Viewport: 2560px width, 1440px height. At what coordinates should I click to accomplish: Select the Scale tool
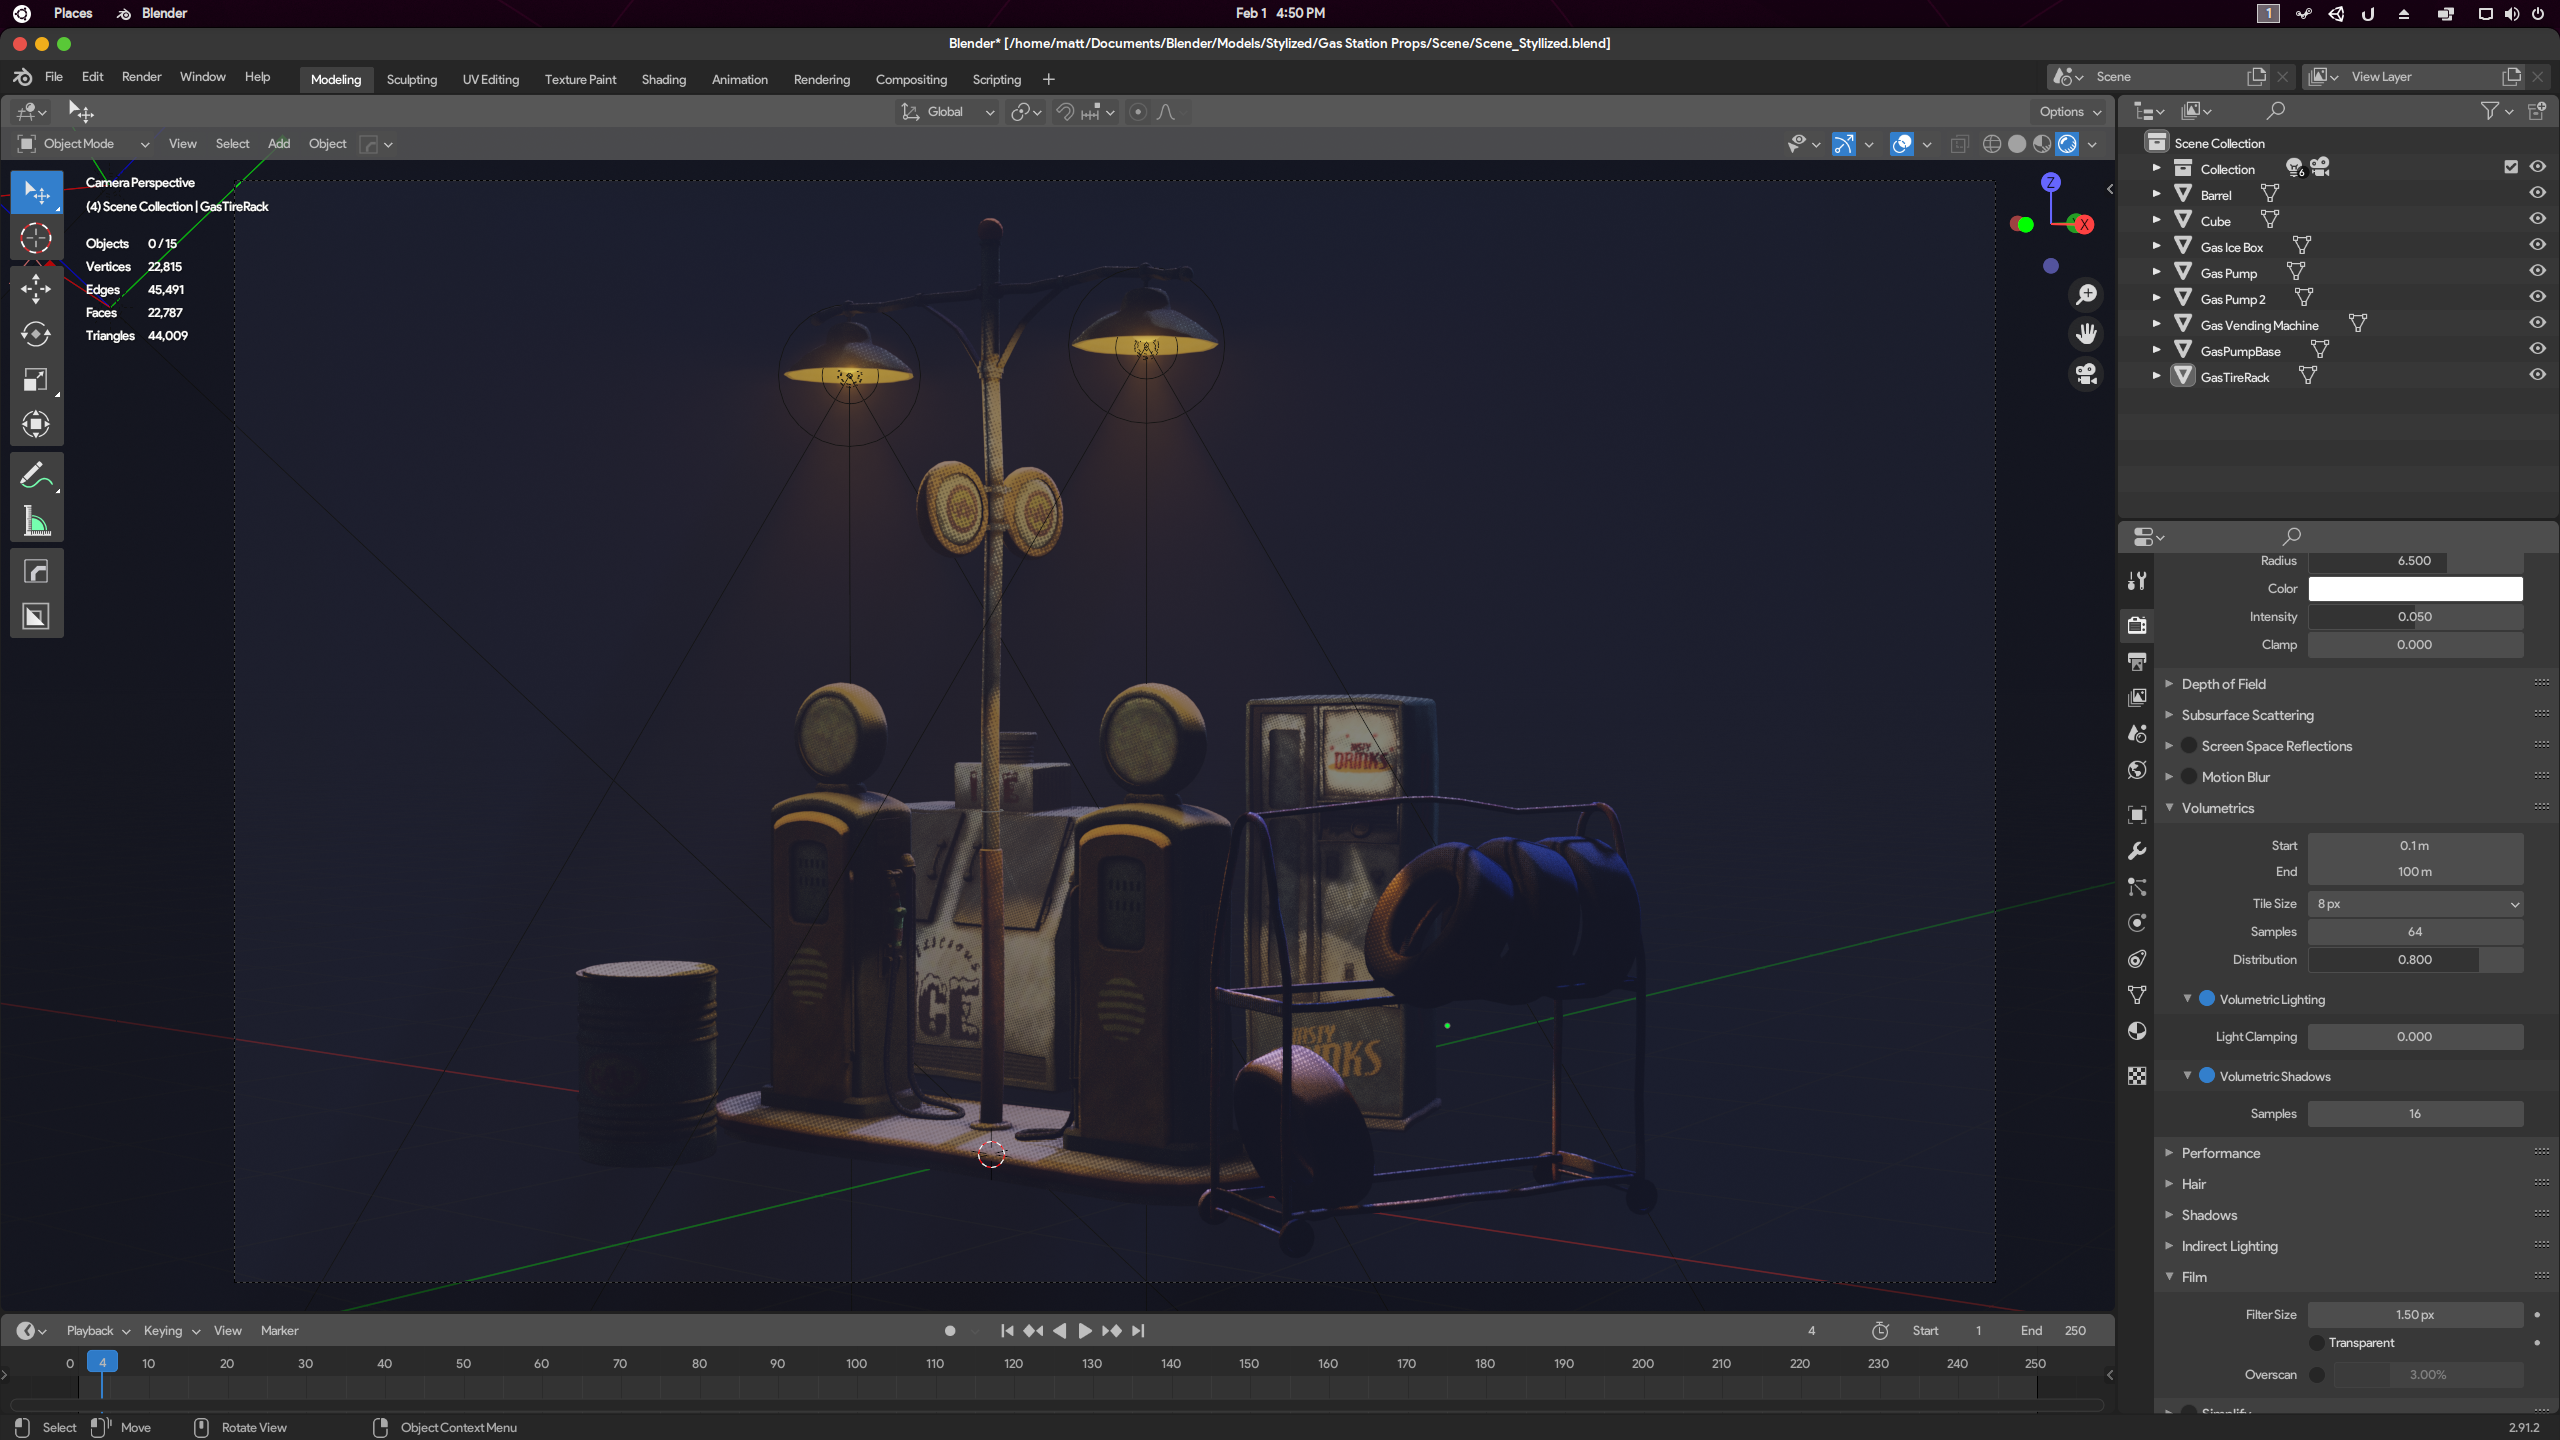coord(36,380)
